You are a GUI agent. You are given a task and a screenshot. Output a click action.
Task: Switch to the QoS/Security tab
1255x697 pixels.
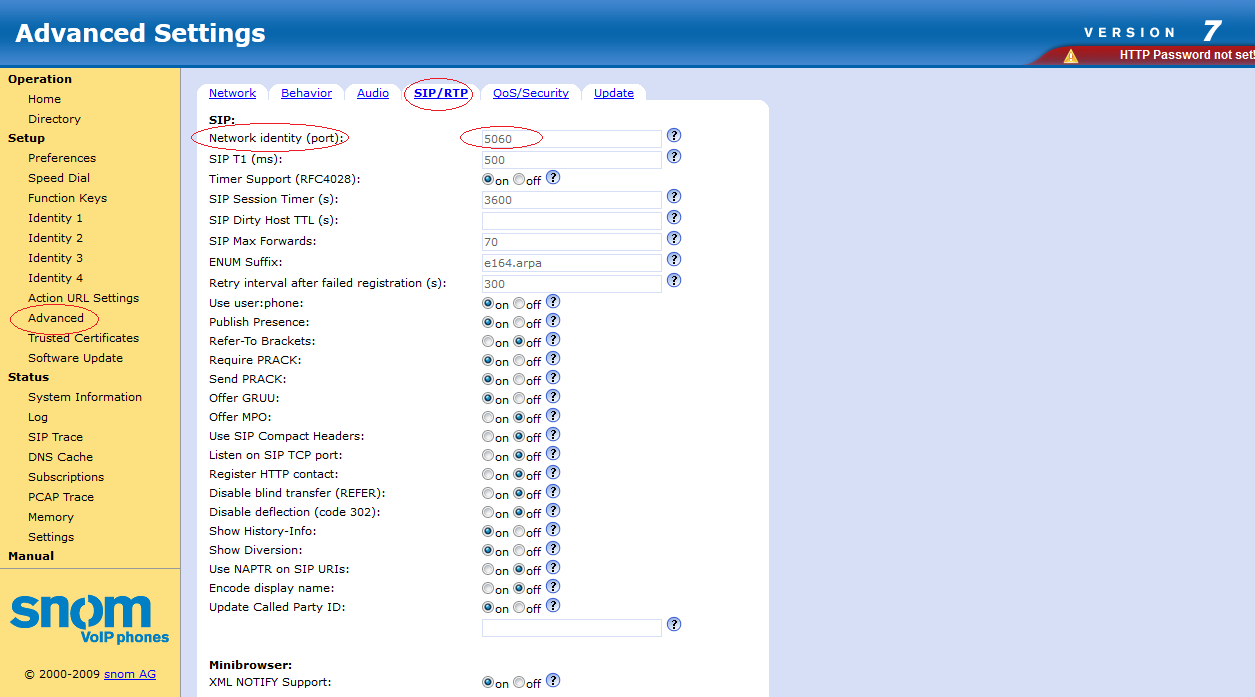pyautogui.click(x=530, y=93)
